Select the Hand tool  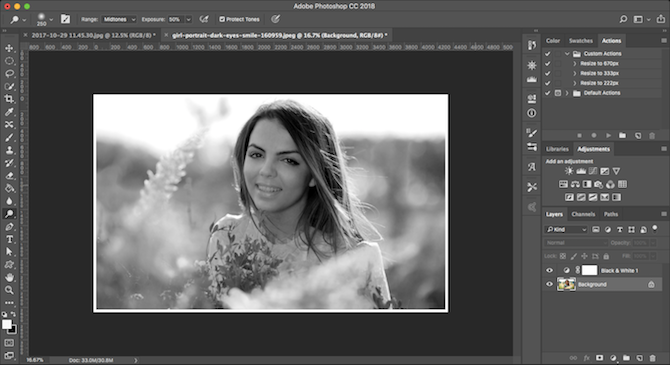coord(9,277)
